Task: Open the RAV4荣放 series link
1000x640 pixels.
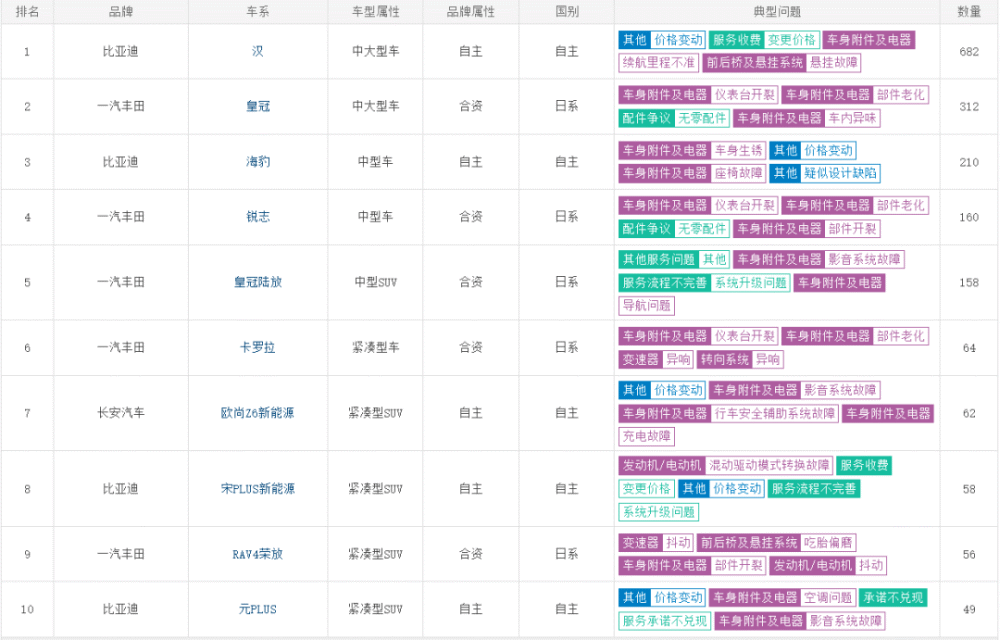Action: point(258,554)
